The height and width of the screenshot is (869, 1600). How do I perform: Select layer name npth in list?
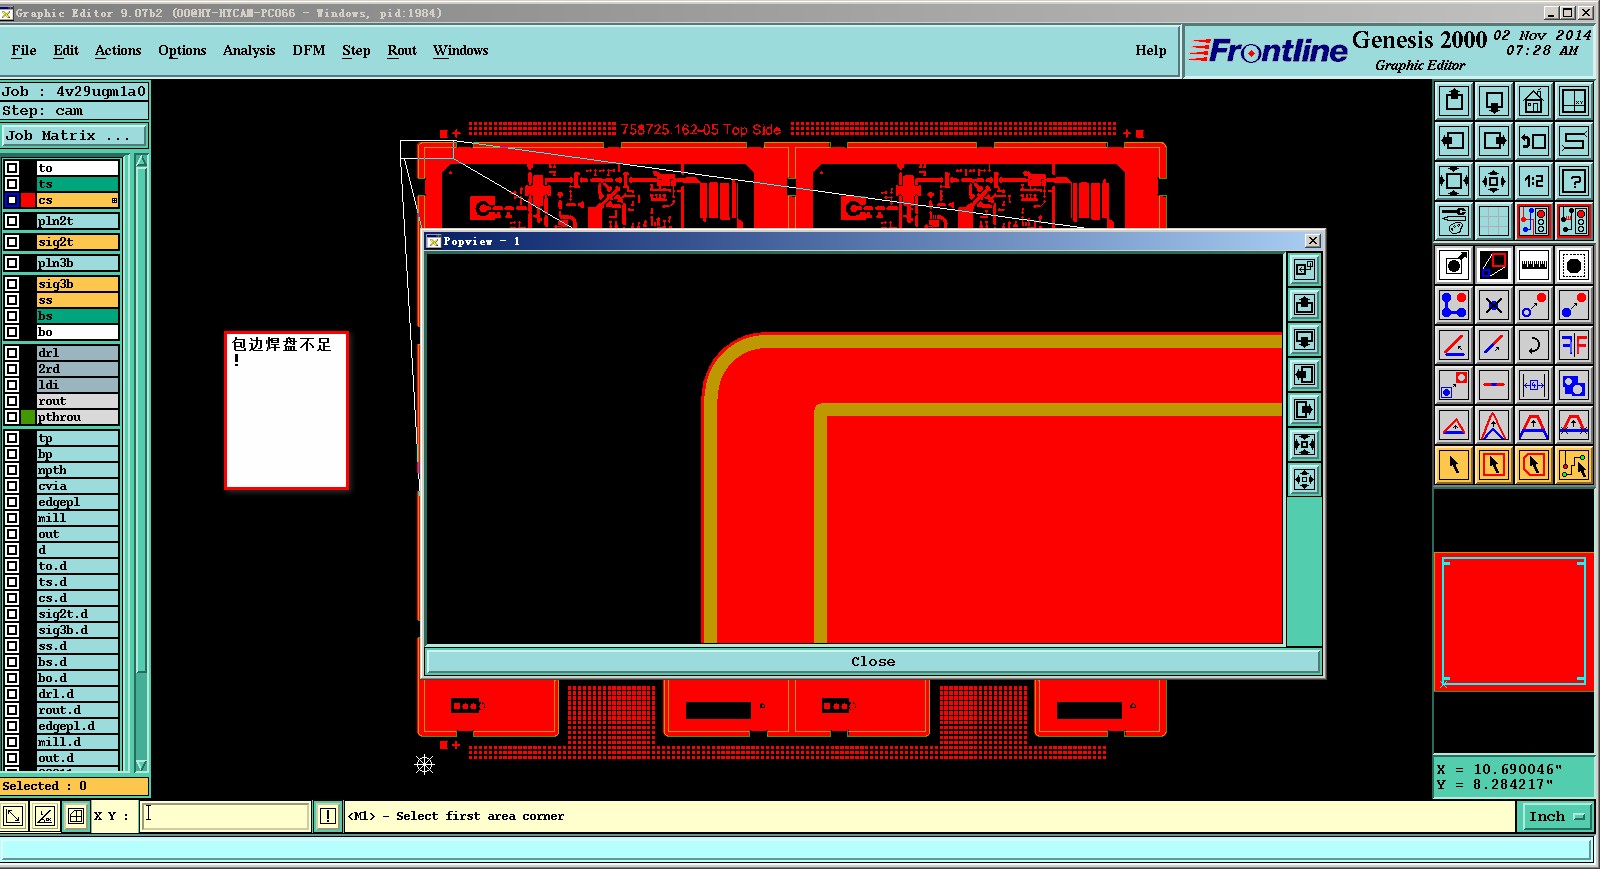pyautogui.click(x=77, y=470)
